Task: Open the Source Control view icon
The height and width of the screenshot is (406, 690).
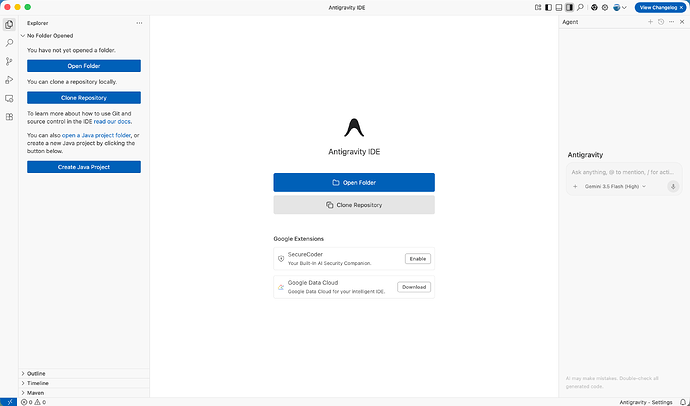Action: coord(9,62)
